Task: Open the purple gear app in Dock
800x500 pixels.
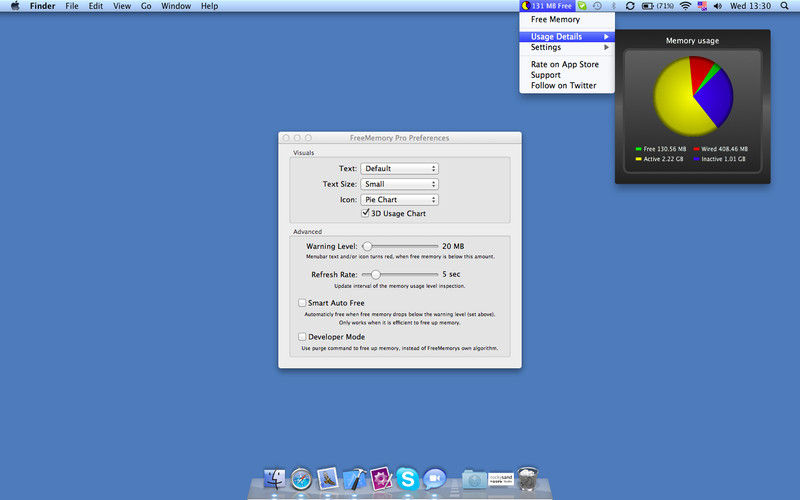Action: pyautogui.click(x=381, y=479)
